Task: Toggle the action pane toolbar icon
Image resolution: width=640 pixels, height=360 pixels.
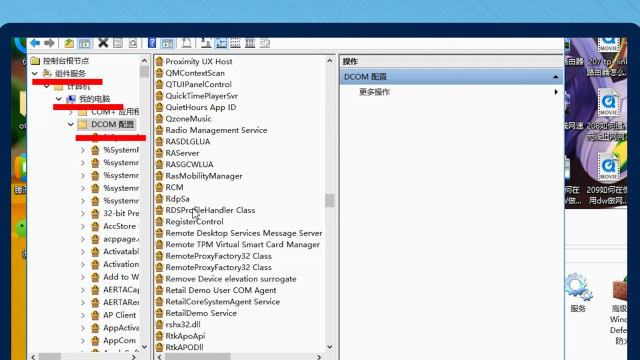Action: [x=167, y=43]
